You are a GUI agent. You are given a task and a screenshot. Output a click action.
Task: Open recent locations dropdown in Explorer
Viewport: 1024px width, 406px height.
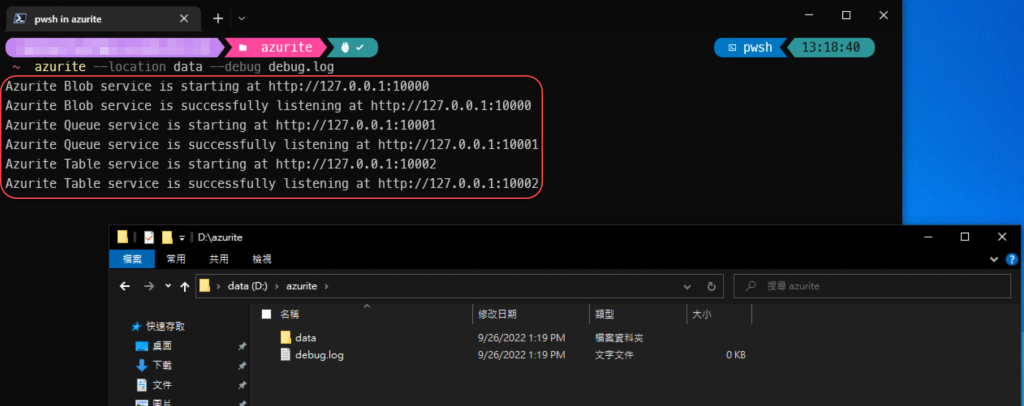[168, 286]
